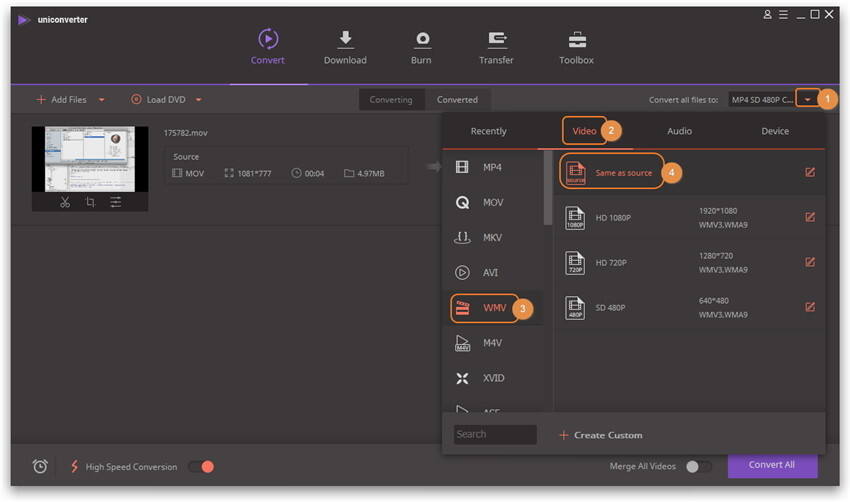The image size is (850, 502).
Task: Click the crop icon under thumbnail
Action: [x=90, y=202]
